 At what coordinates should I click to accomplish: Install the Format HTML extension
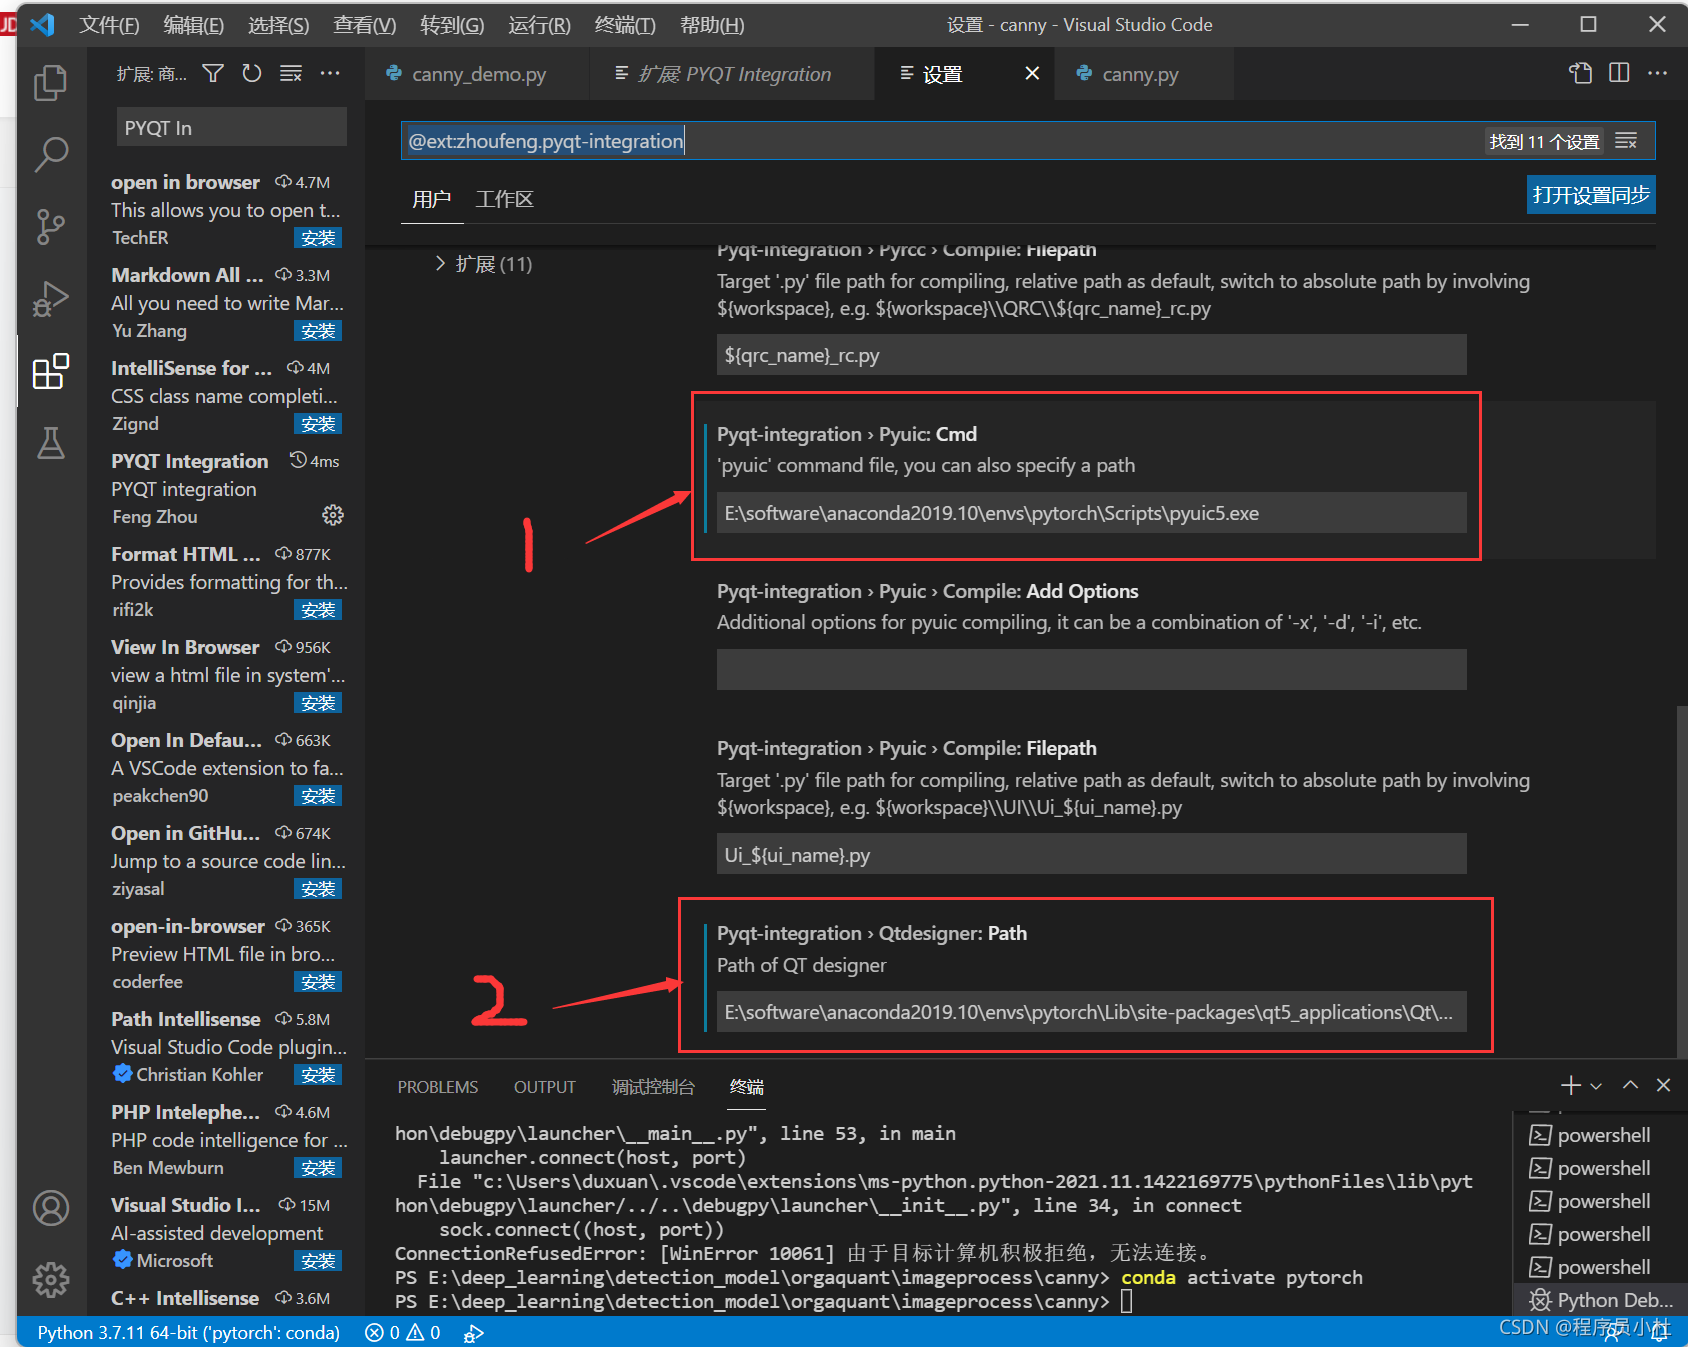tap(318, 610)
